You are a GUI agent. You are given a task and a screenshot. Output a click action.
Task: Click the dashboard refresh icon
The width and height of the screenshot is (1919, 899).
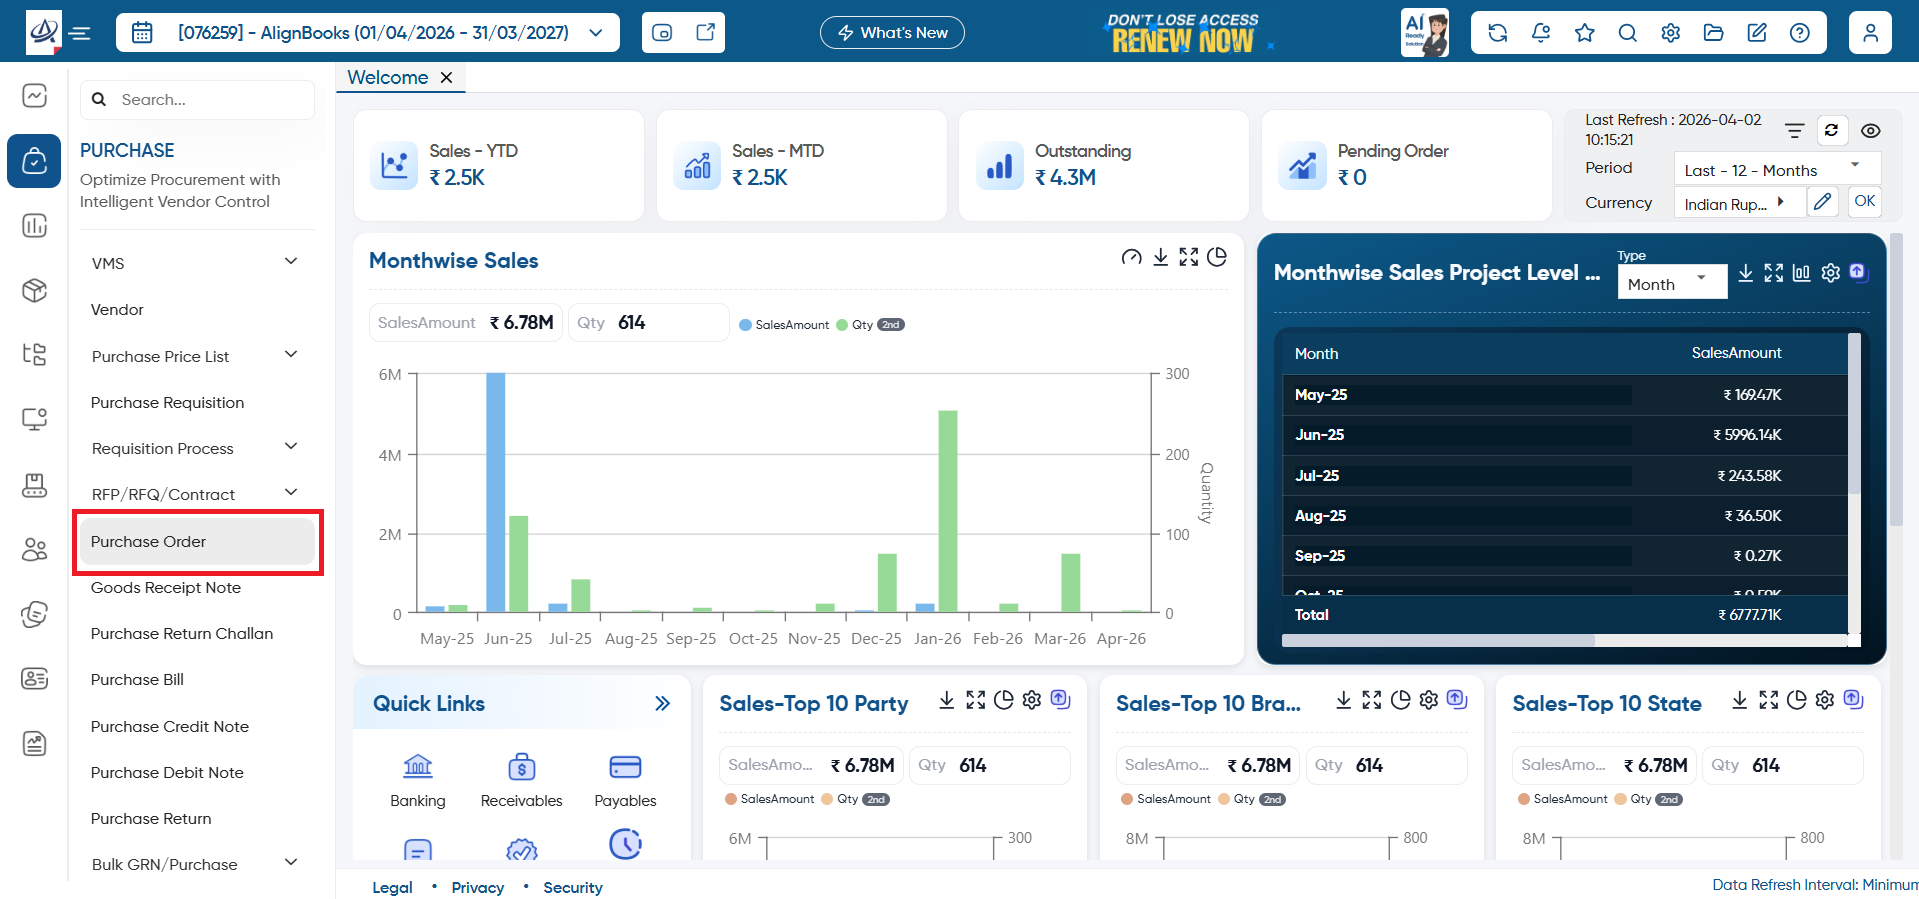1831,130
